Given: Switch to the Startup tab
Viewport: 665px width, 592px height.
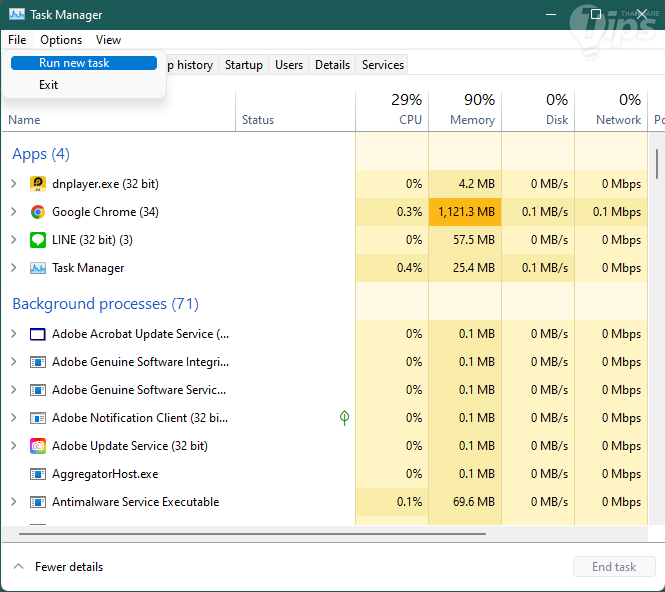Looking at the screenshot, I should click(x=243, y=65).
